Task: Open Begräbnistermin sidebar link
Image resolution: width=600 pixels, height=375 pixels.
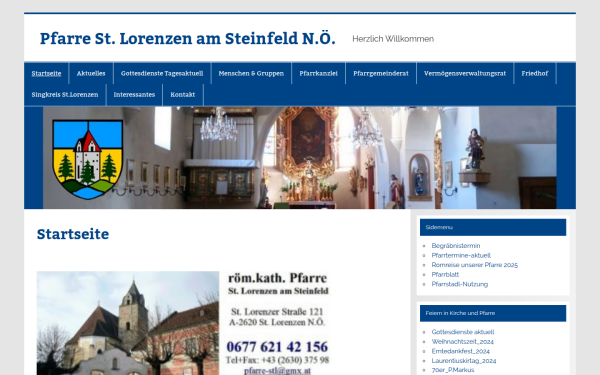Action: (456, 246)
